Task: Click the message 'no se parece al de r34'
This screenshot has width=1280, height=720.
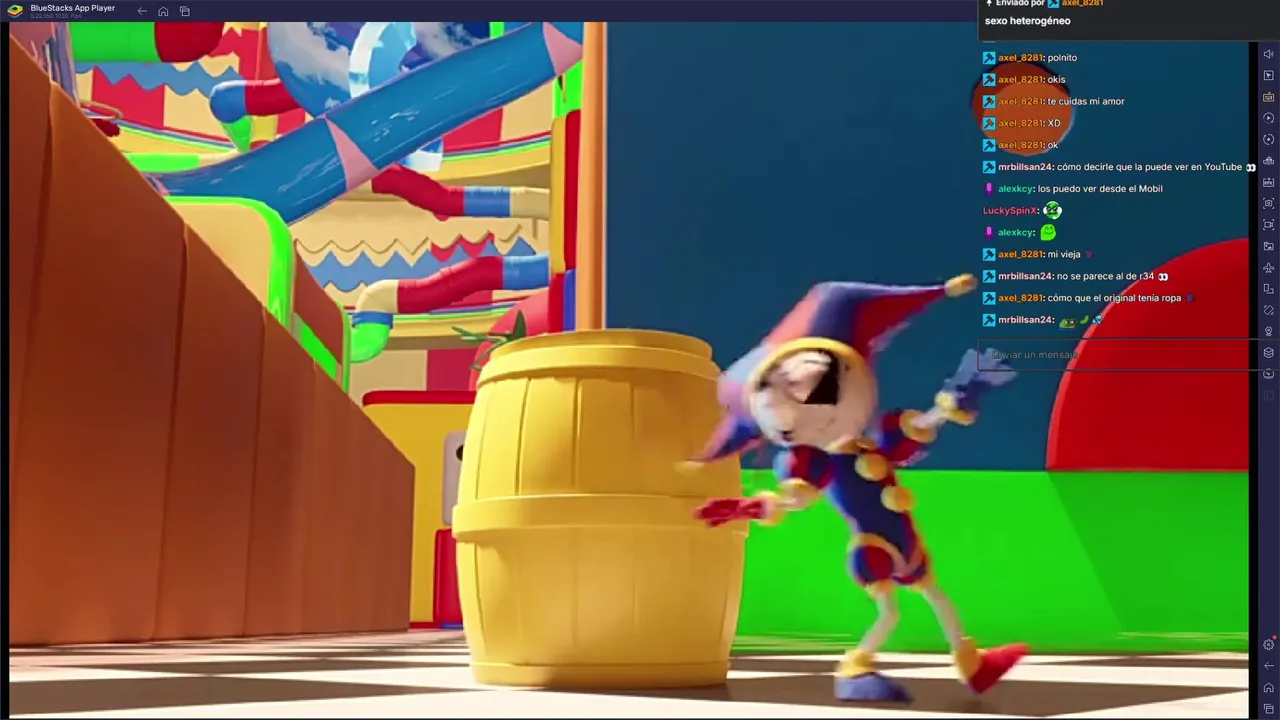Action: [x=1105, y=277]
